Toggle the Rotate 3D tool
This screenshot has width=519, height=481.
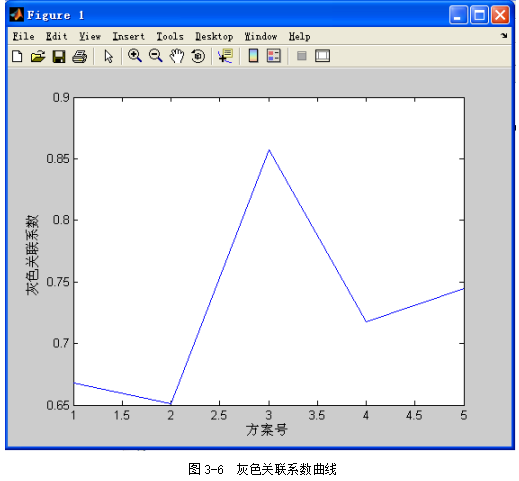(198, 56)
